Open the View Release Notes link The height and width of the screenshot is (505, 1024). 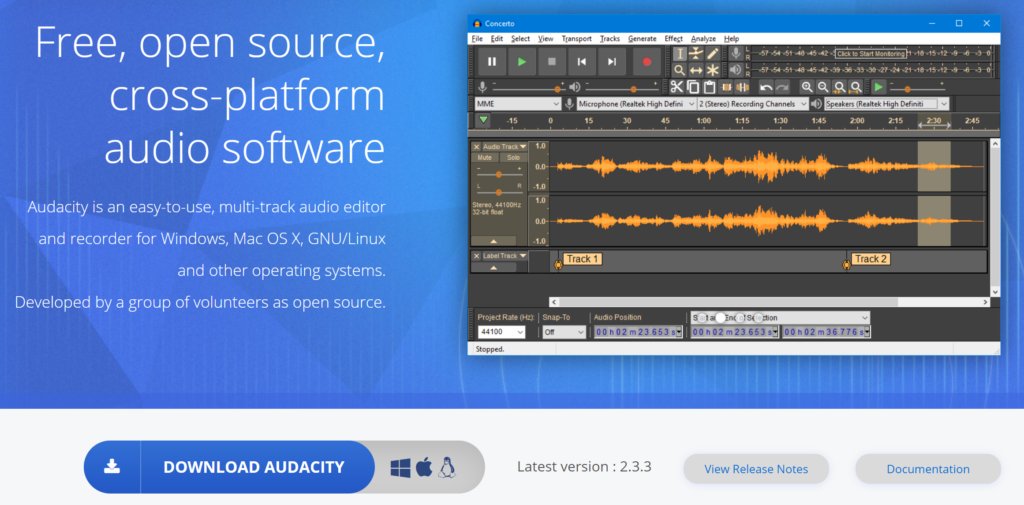756,469
